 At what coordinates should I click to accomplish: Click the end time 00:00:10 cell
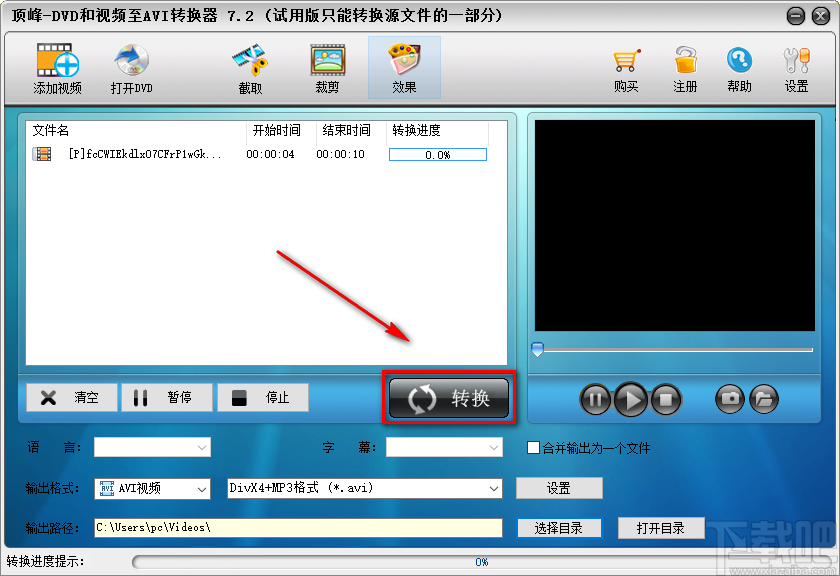[340, 154]
